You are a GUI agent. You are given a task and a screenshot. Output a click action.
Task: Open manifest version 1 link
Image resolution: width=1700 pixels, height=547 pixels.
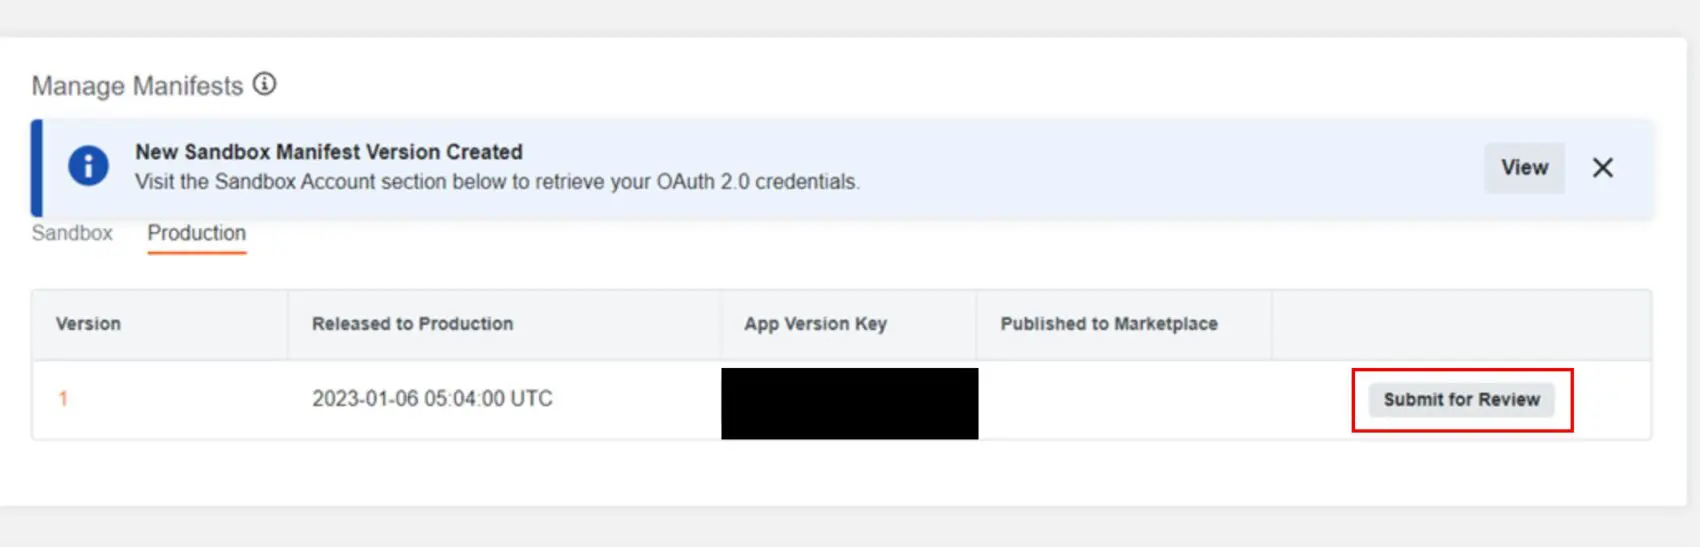pos(63,399)
